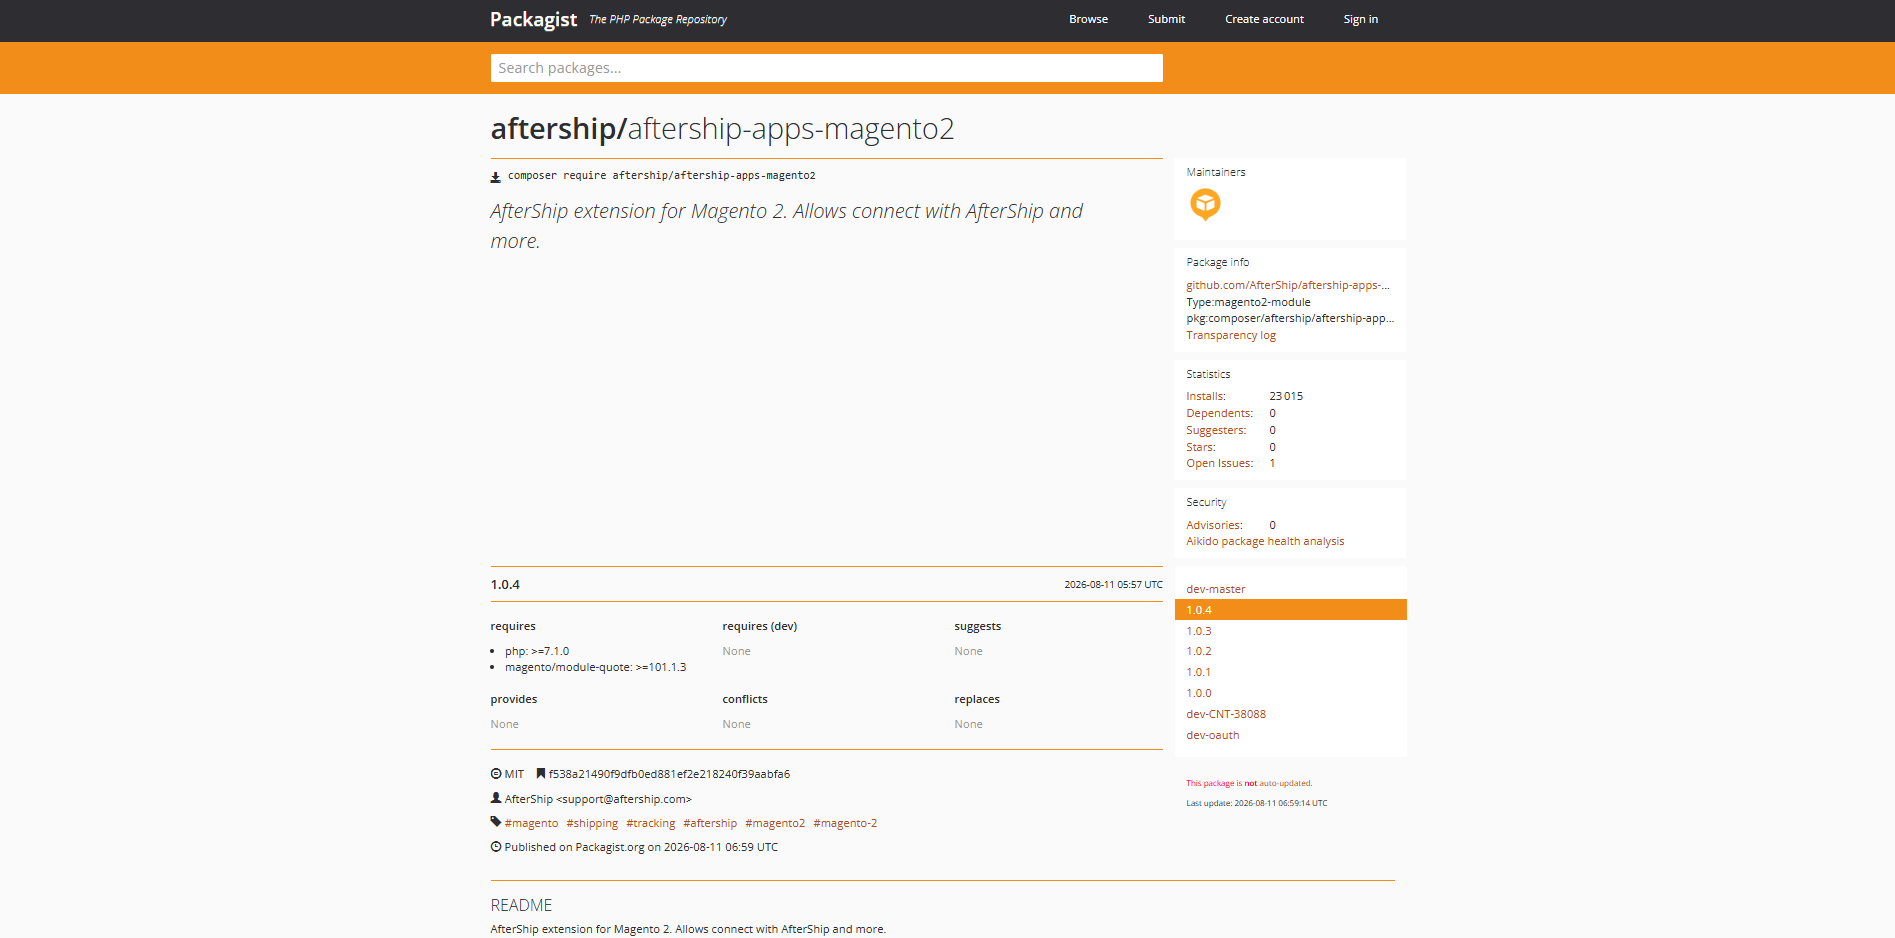The width and height of the screenshot is (1895, 938).
Task: Open the Submit menu item
Action: tap(1166, 19)
